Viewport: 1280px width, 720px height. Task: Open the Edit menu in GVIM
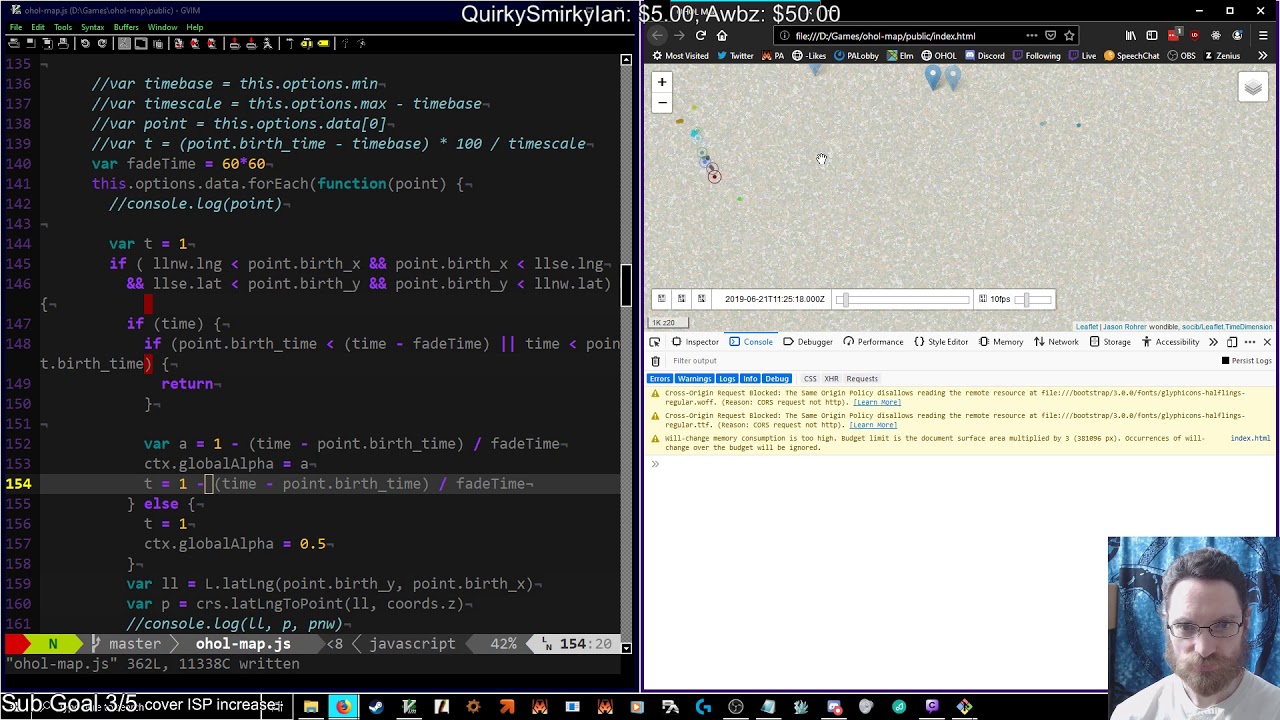pos(38,27)
